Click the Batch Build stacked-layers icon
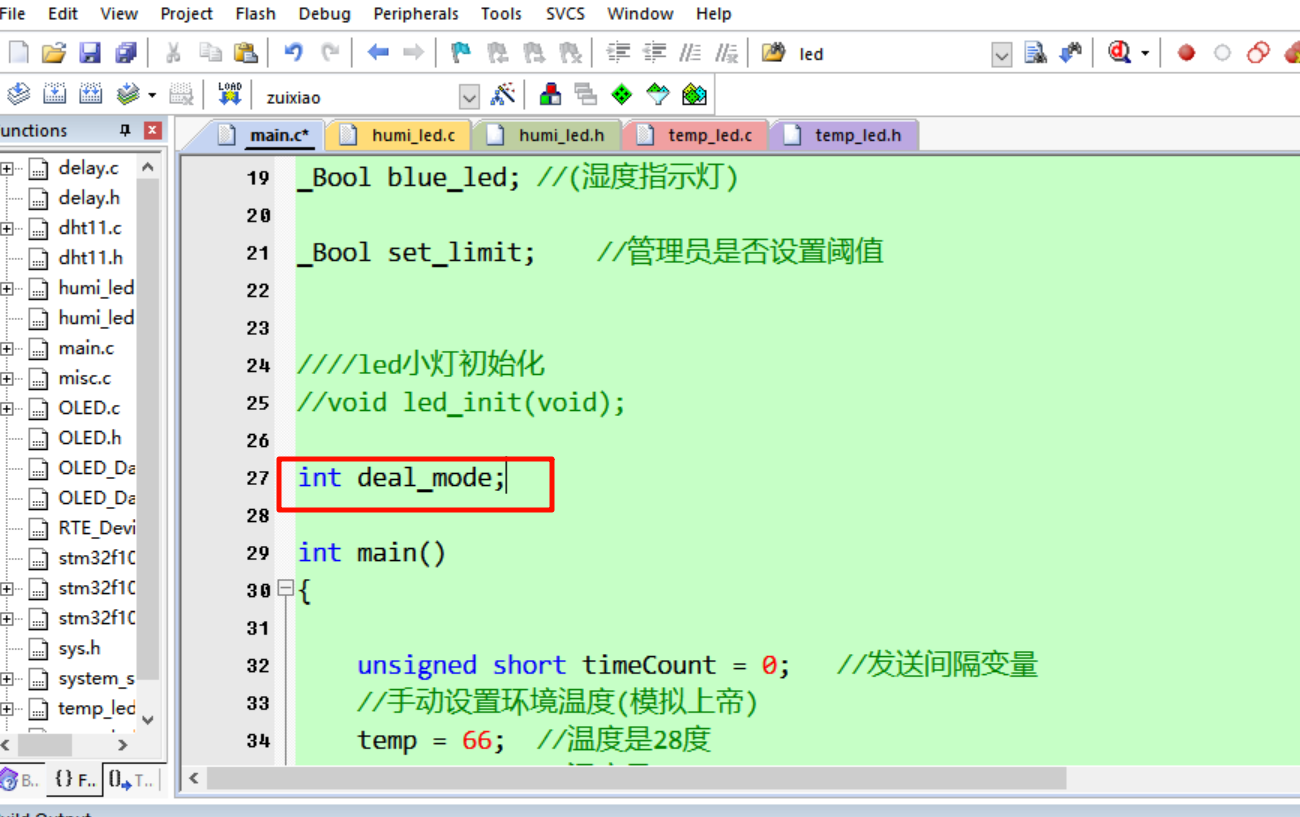Image resolution: width=1300 pixels, height=817 pixels. [127, 94]
